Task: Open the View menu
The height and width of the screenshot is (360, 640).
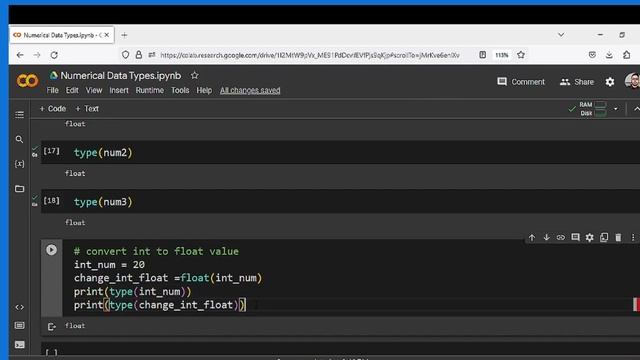Action: point(94,90)
